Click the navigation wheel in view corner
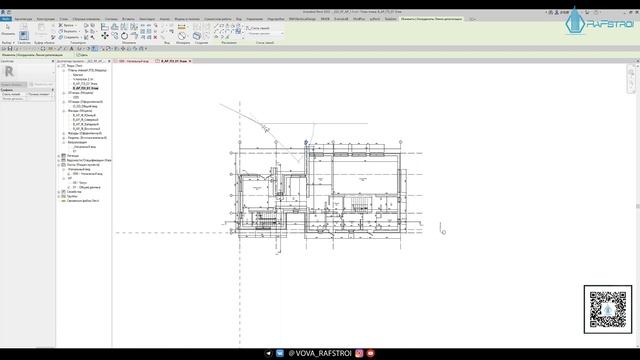Image resolution: width=640 pixels, height=360 pixels. [x=631, y=73]
